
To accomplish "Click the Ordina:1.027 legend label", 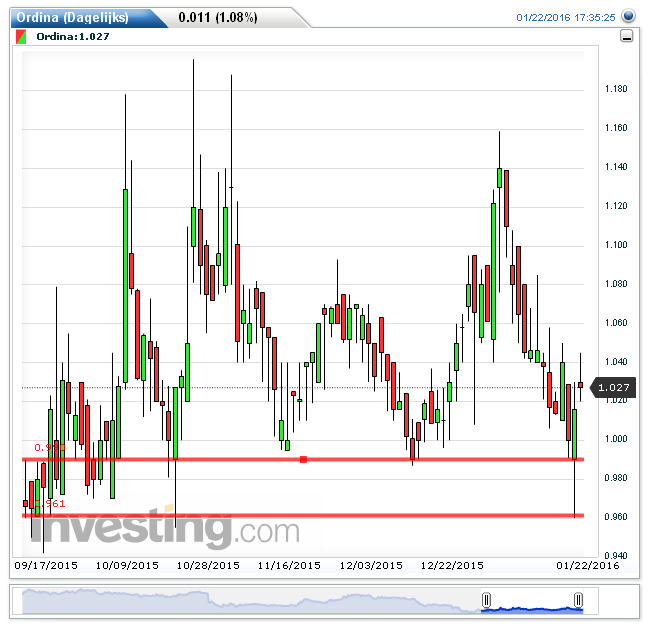I will pyautogui.click(x=73, y=36).
